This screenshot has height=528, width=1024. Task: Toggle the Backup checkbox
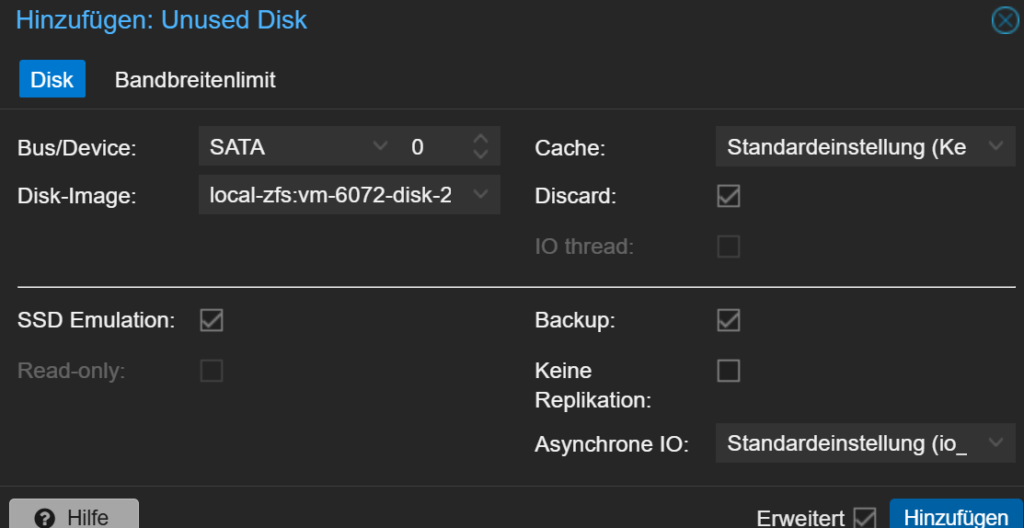[x=728, y=320]
